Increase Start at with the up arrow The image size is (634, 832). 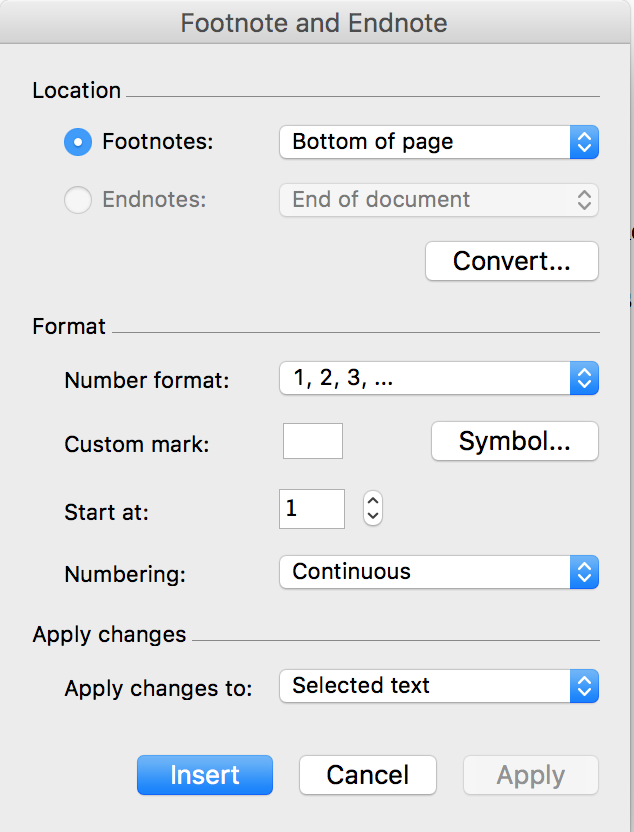tap(373, 501)
